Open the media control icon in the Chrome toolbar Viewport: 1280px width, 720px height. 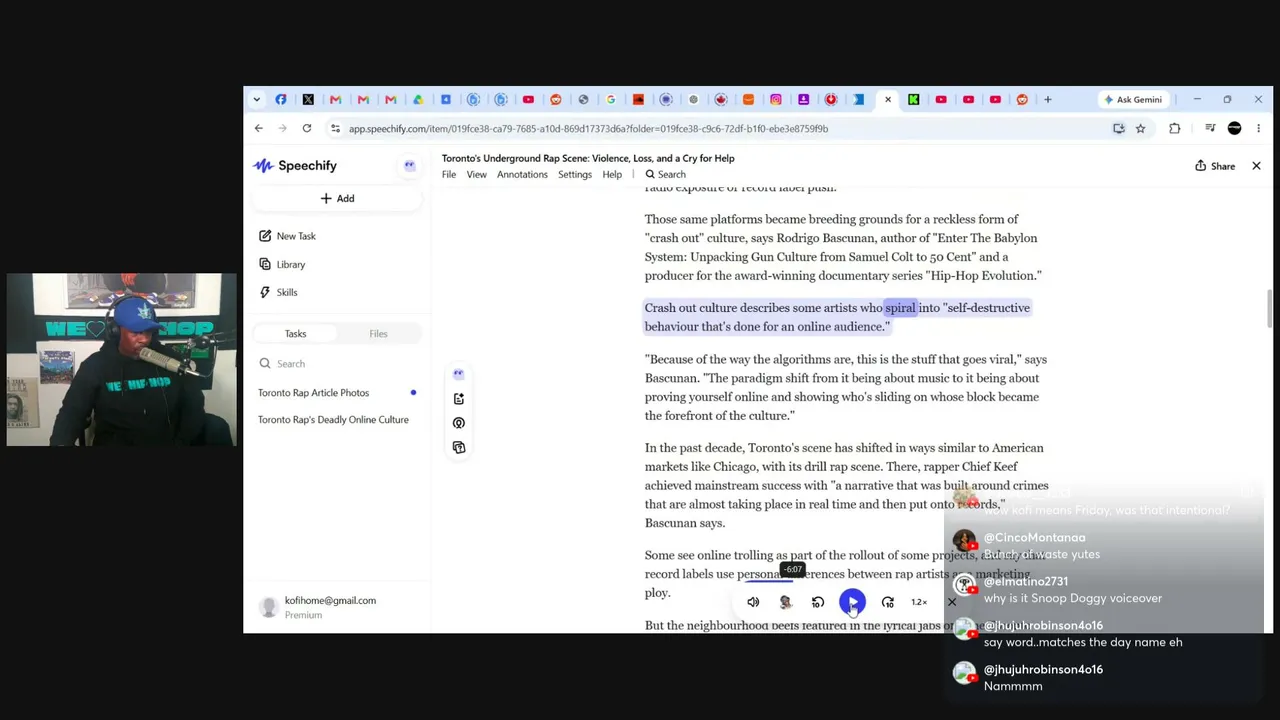pos(1209,128)
